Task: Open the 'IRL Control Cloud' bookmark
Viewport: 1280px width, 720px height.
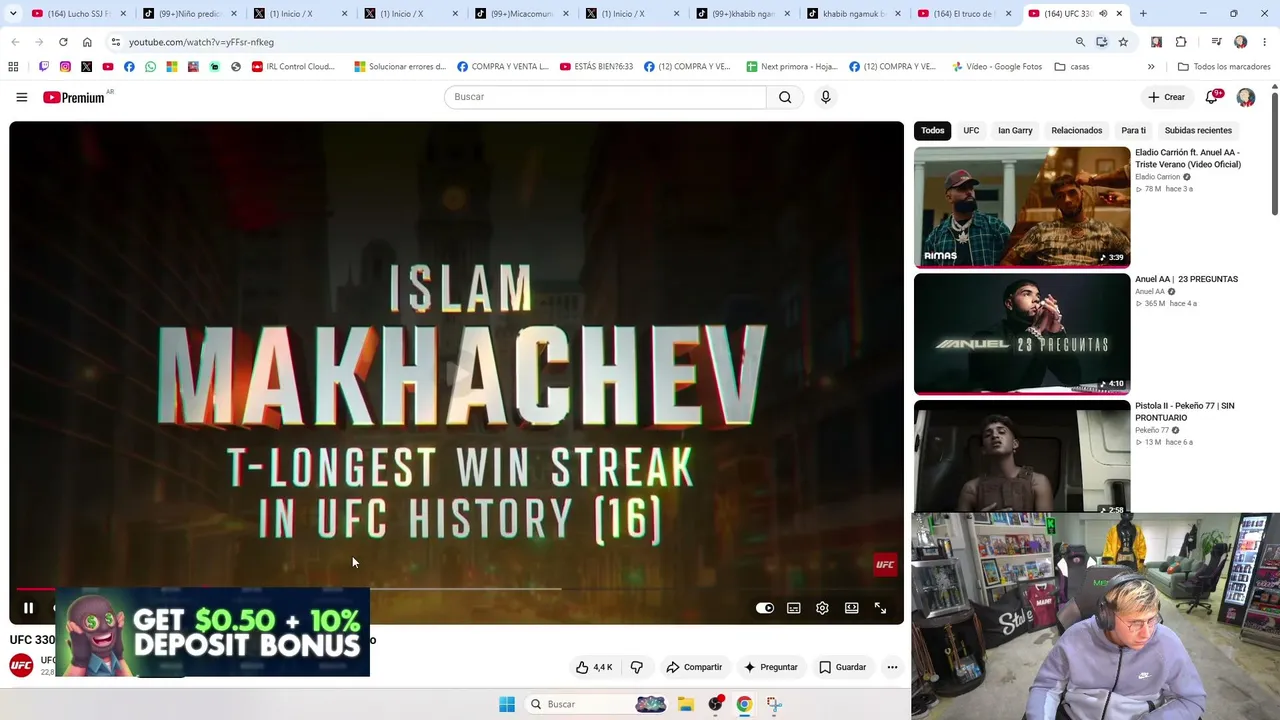Action: pos(293,67)
